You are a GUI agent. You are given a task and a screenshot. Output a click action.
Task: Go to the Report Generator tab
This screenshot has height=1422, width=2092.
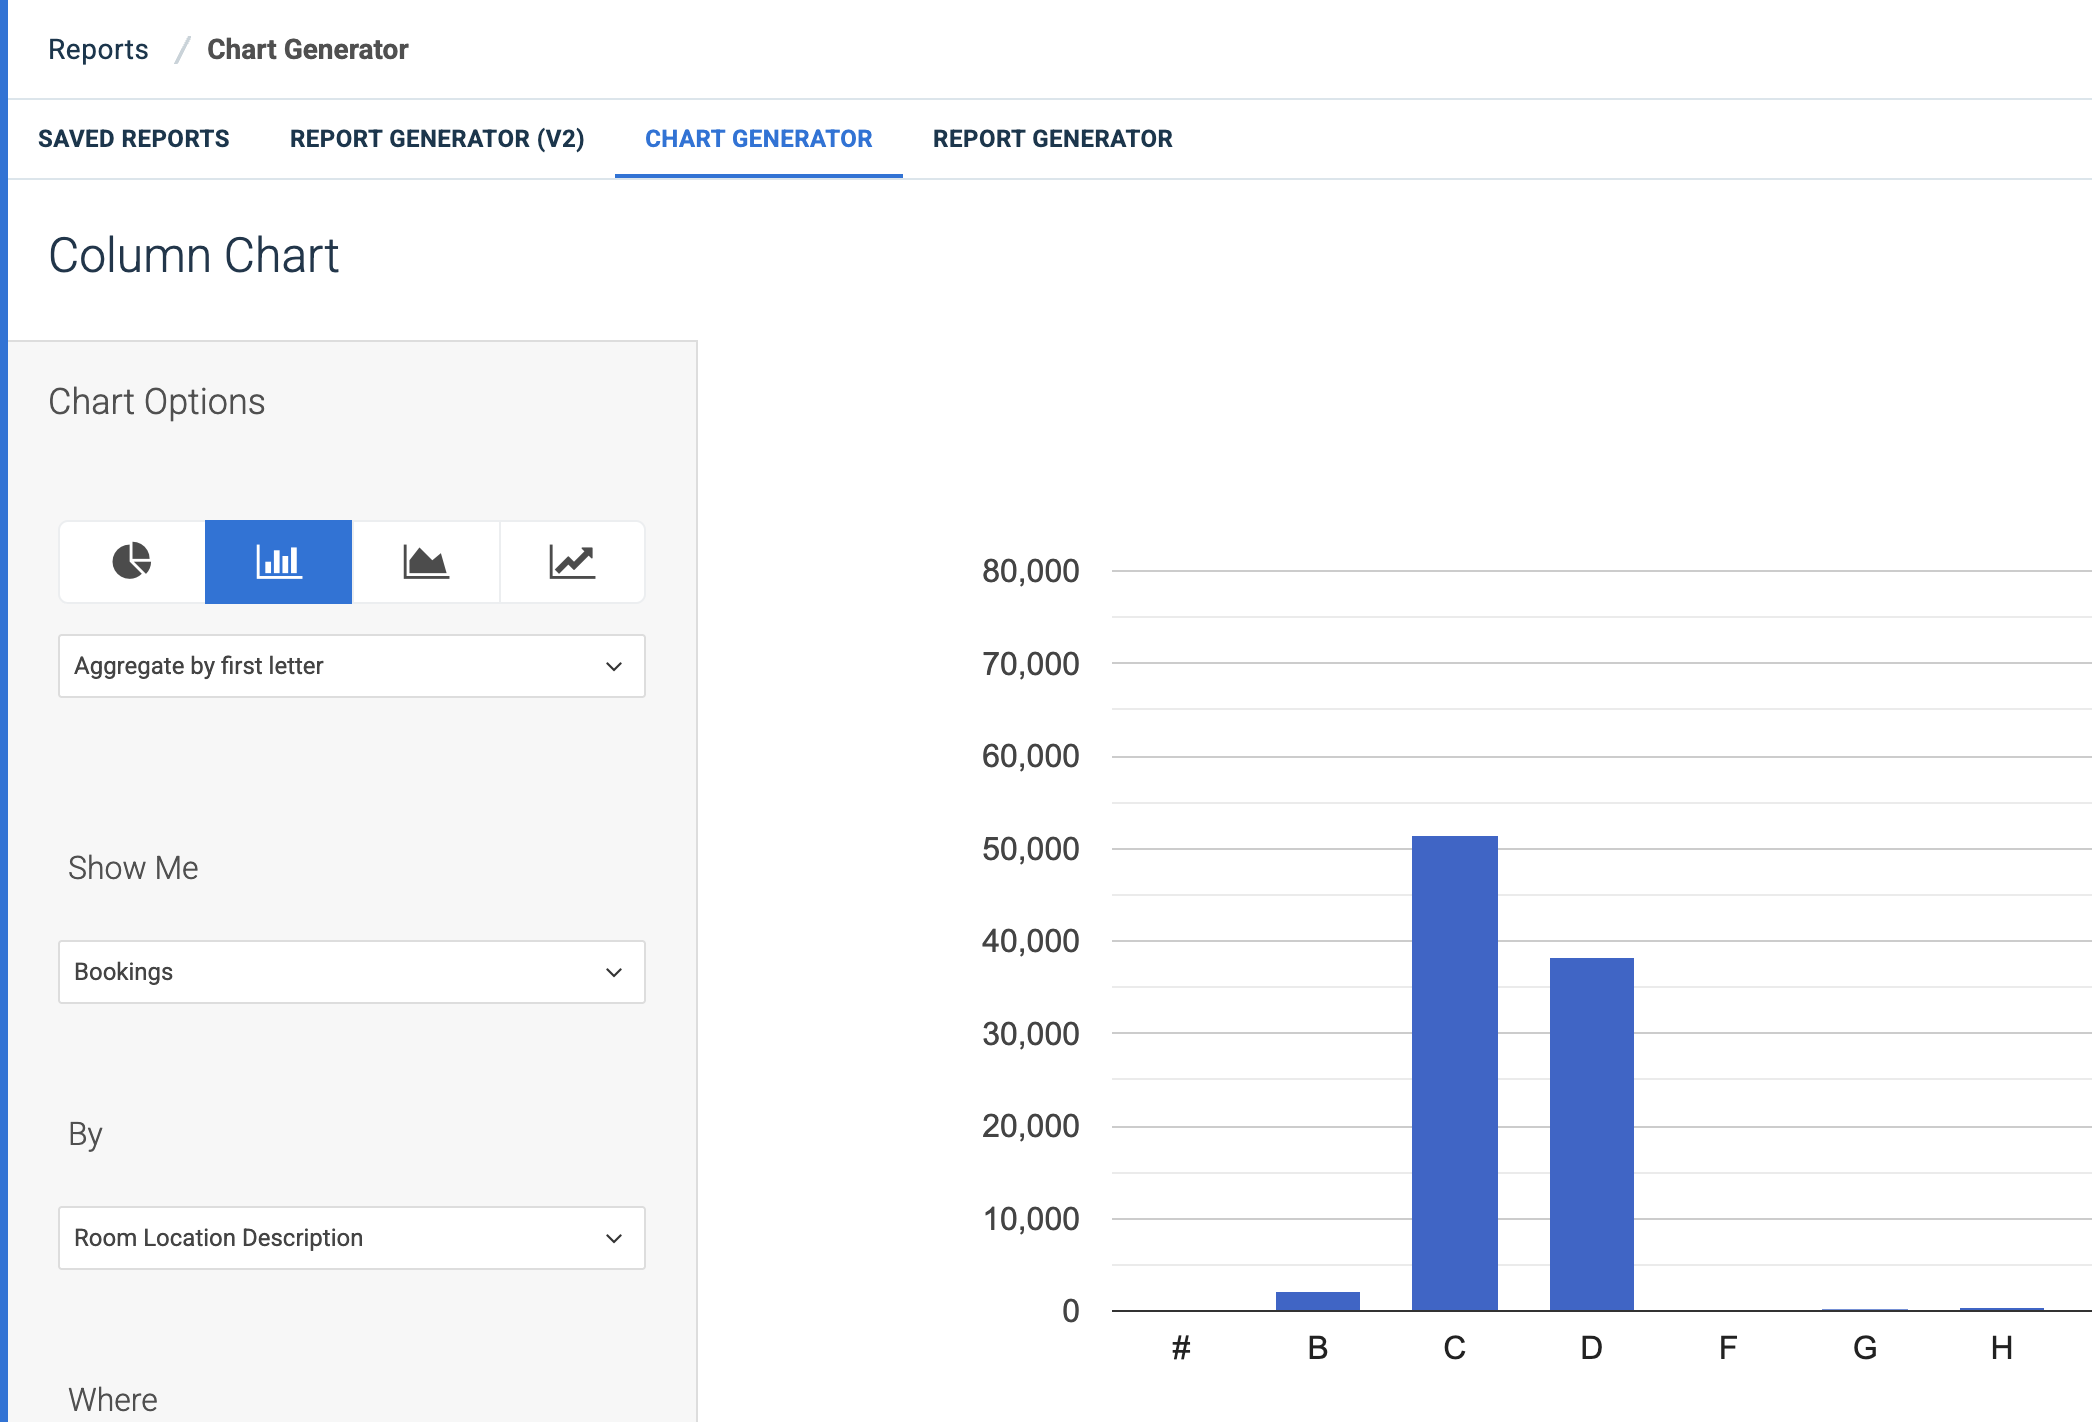(1052, 139)
